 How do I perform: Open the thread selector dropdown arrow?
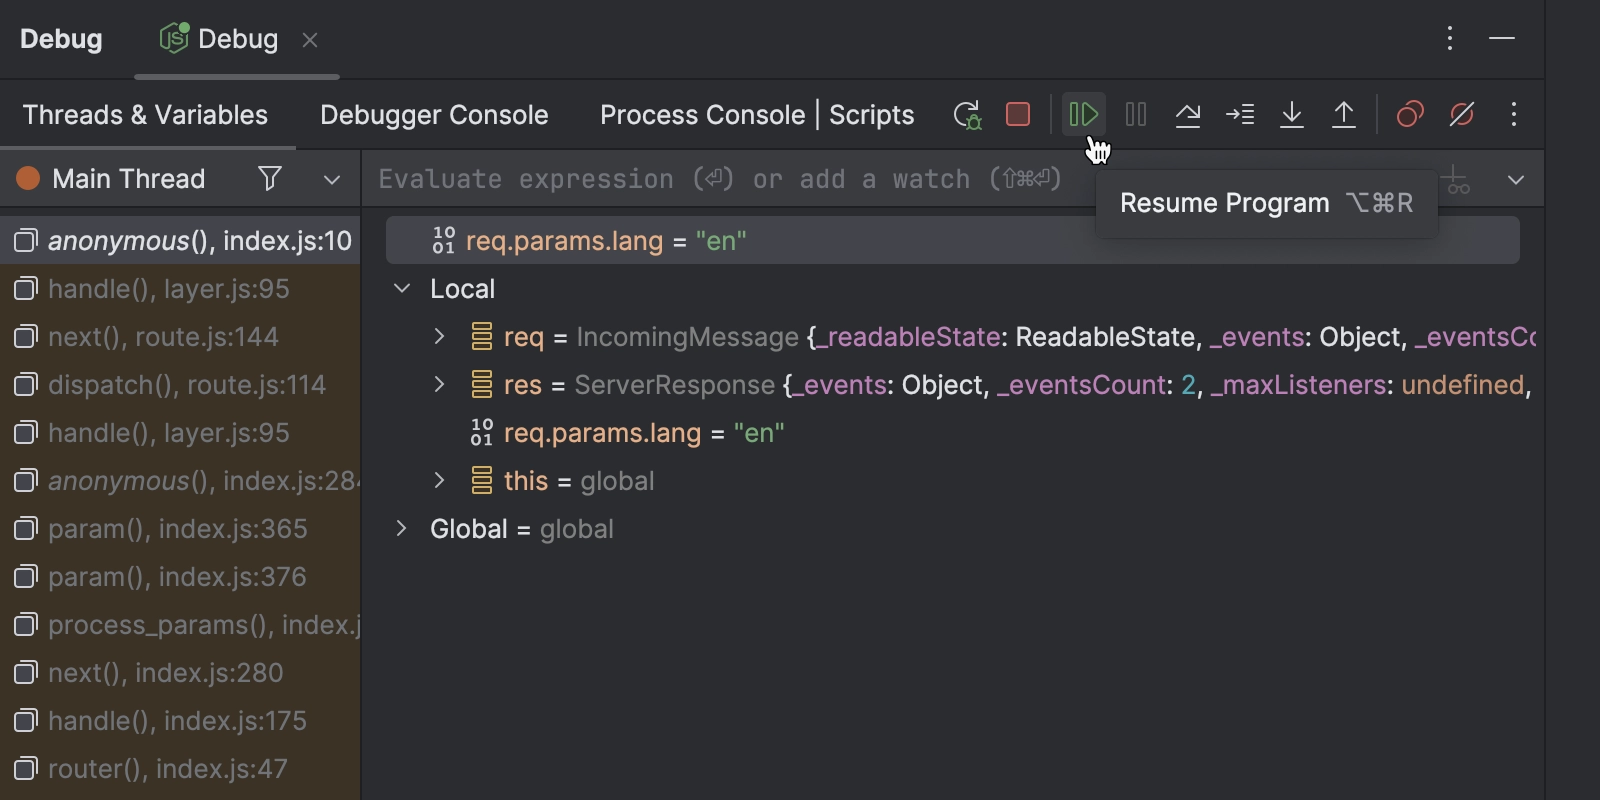[x=332, y=180]
